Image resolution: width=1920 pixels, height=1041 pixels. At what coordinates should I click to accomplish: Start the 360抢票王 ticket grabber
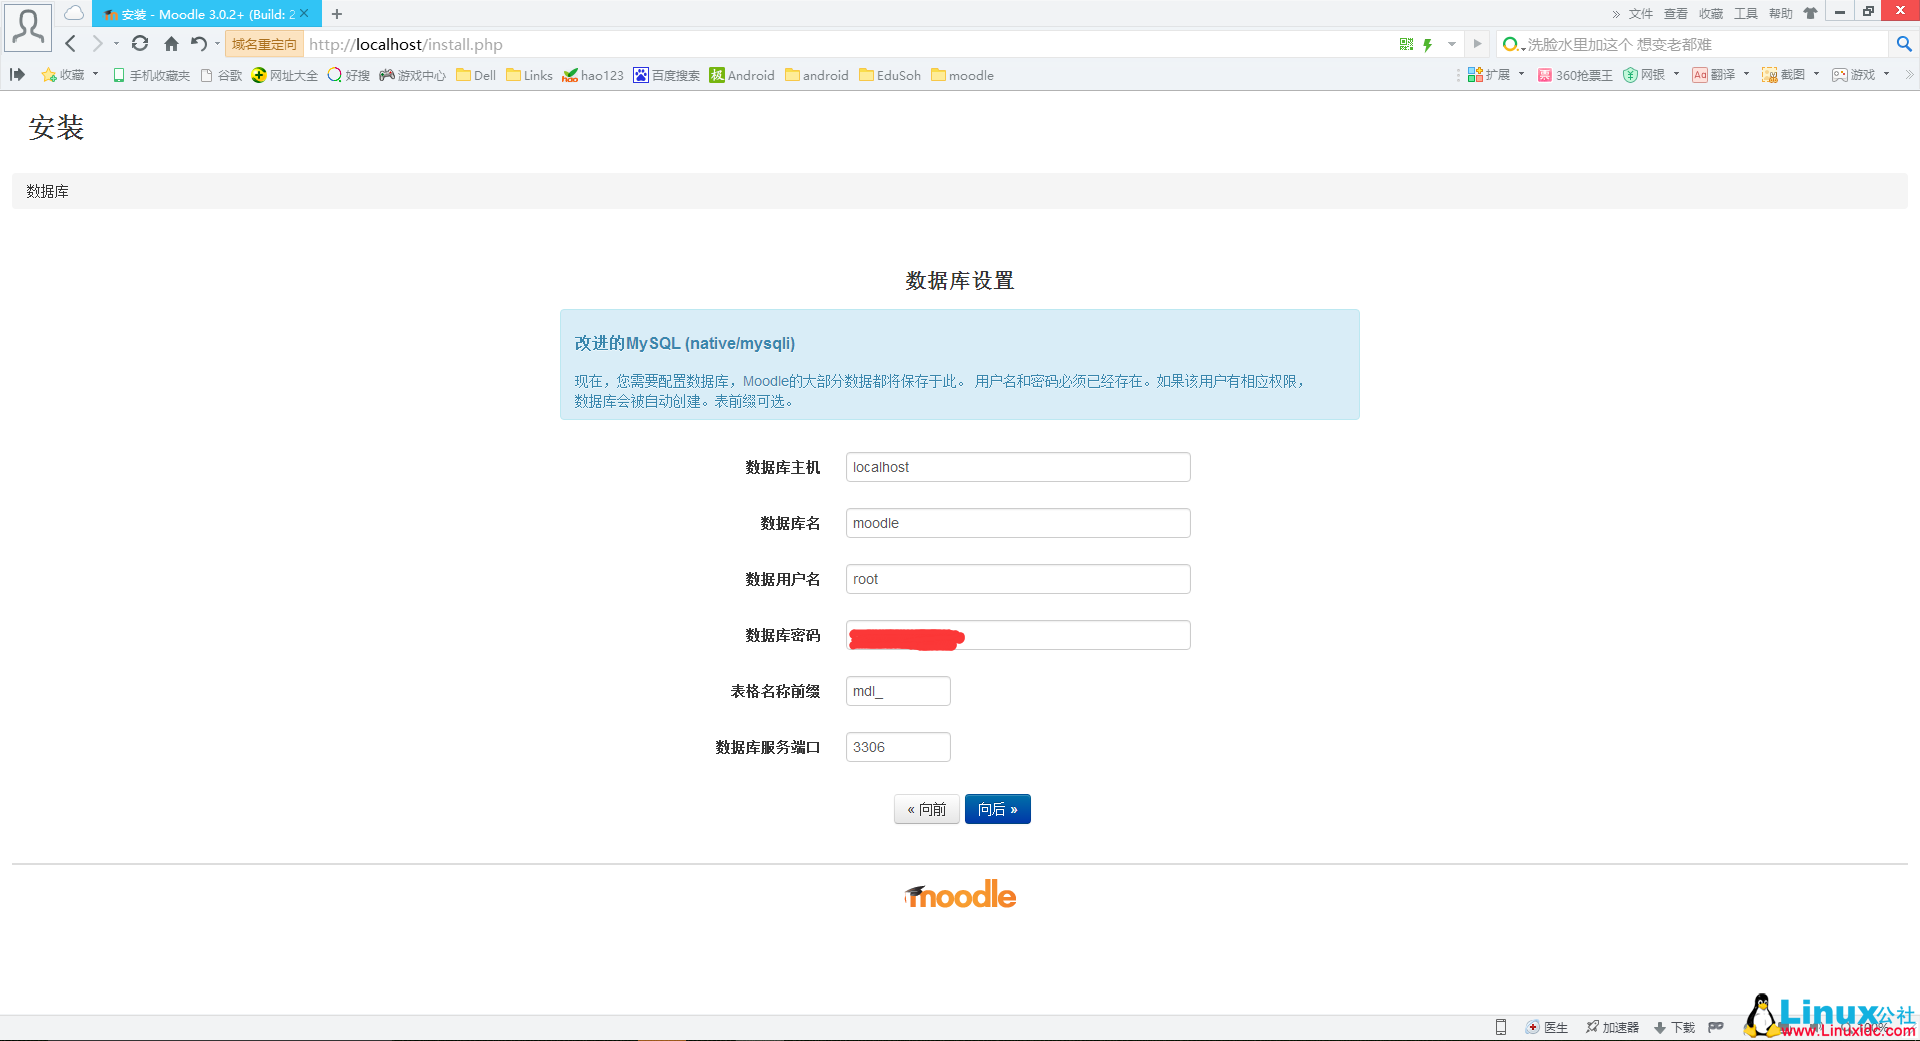(x=1575, y=75)
